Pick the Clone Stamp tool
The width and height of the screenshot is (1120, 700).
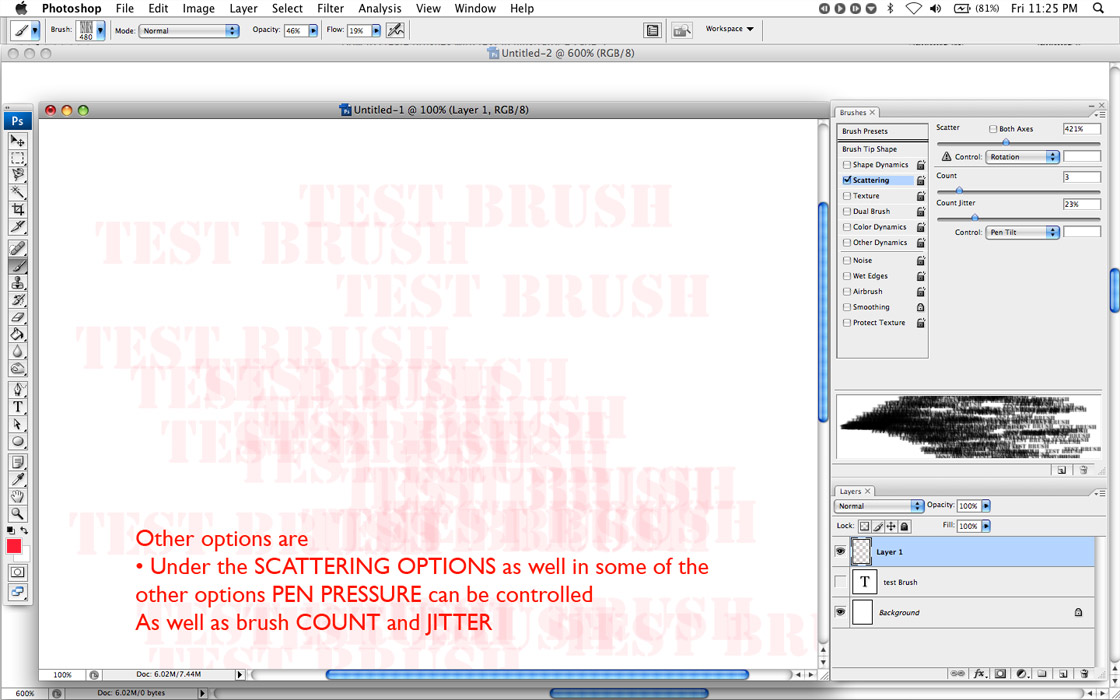pyautogui.click(x=18, y=283)
